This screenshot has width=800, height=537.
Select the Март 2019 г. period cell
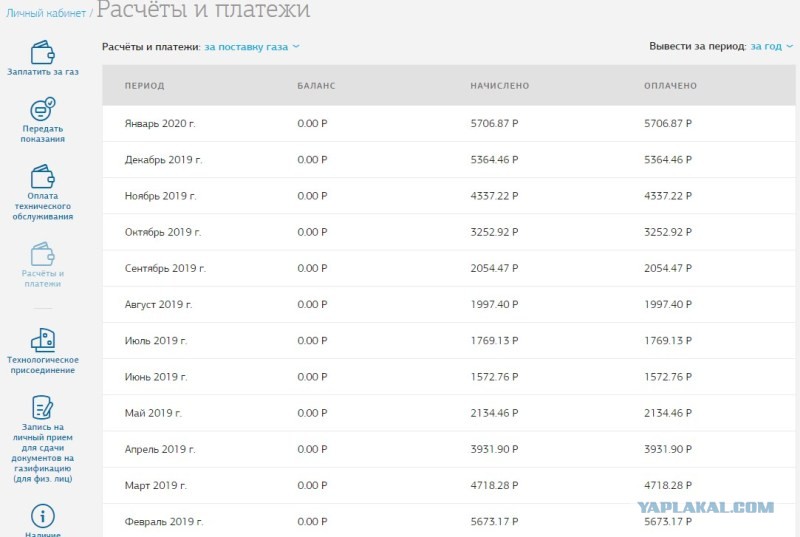coord(156,485)
